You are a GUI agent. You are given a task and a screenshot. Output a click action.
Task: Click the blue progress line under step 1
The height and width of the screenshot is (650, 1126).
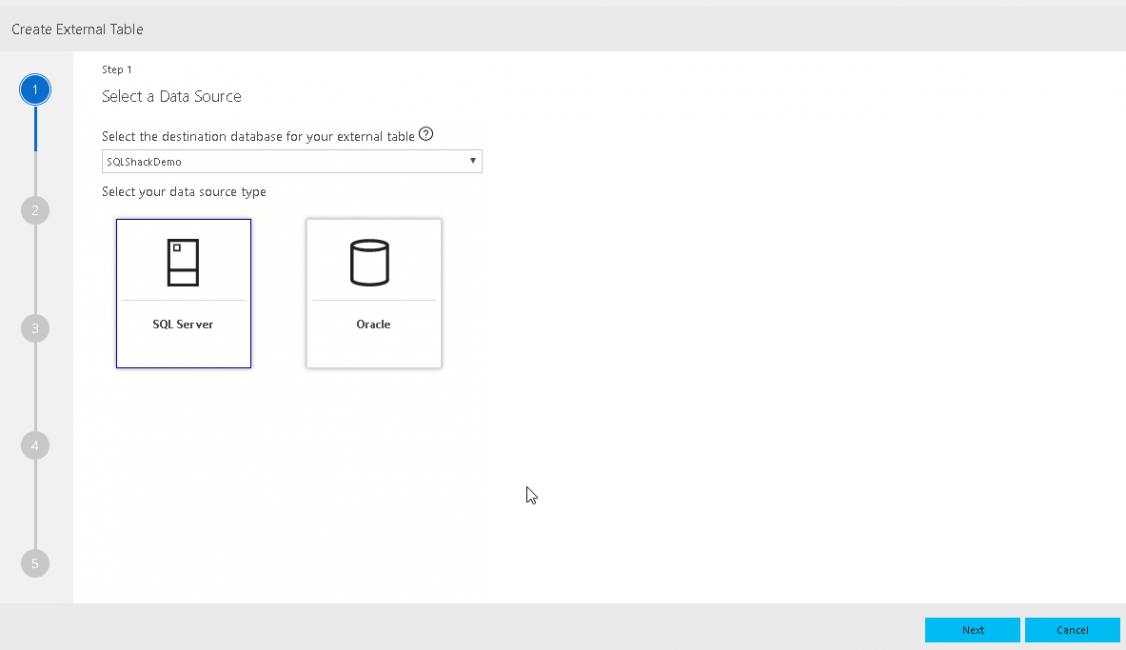click(x=35, y=130)
